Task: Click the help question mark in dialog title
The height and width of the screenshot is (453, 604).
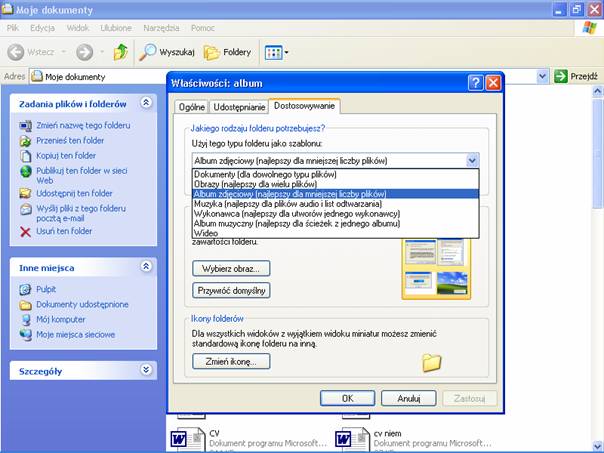Action: pos(475,83)
